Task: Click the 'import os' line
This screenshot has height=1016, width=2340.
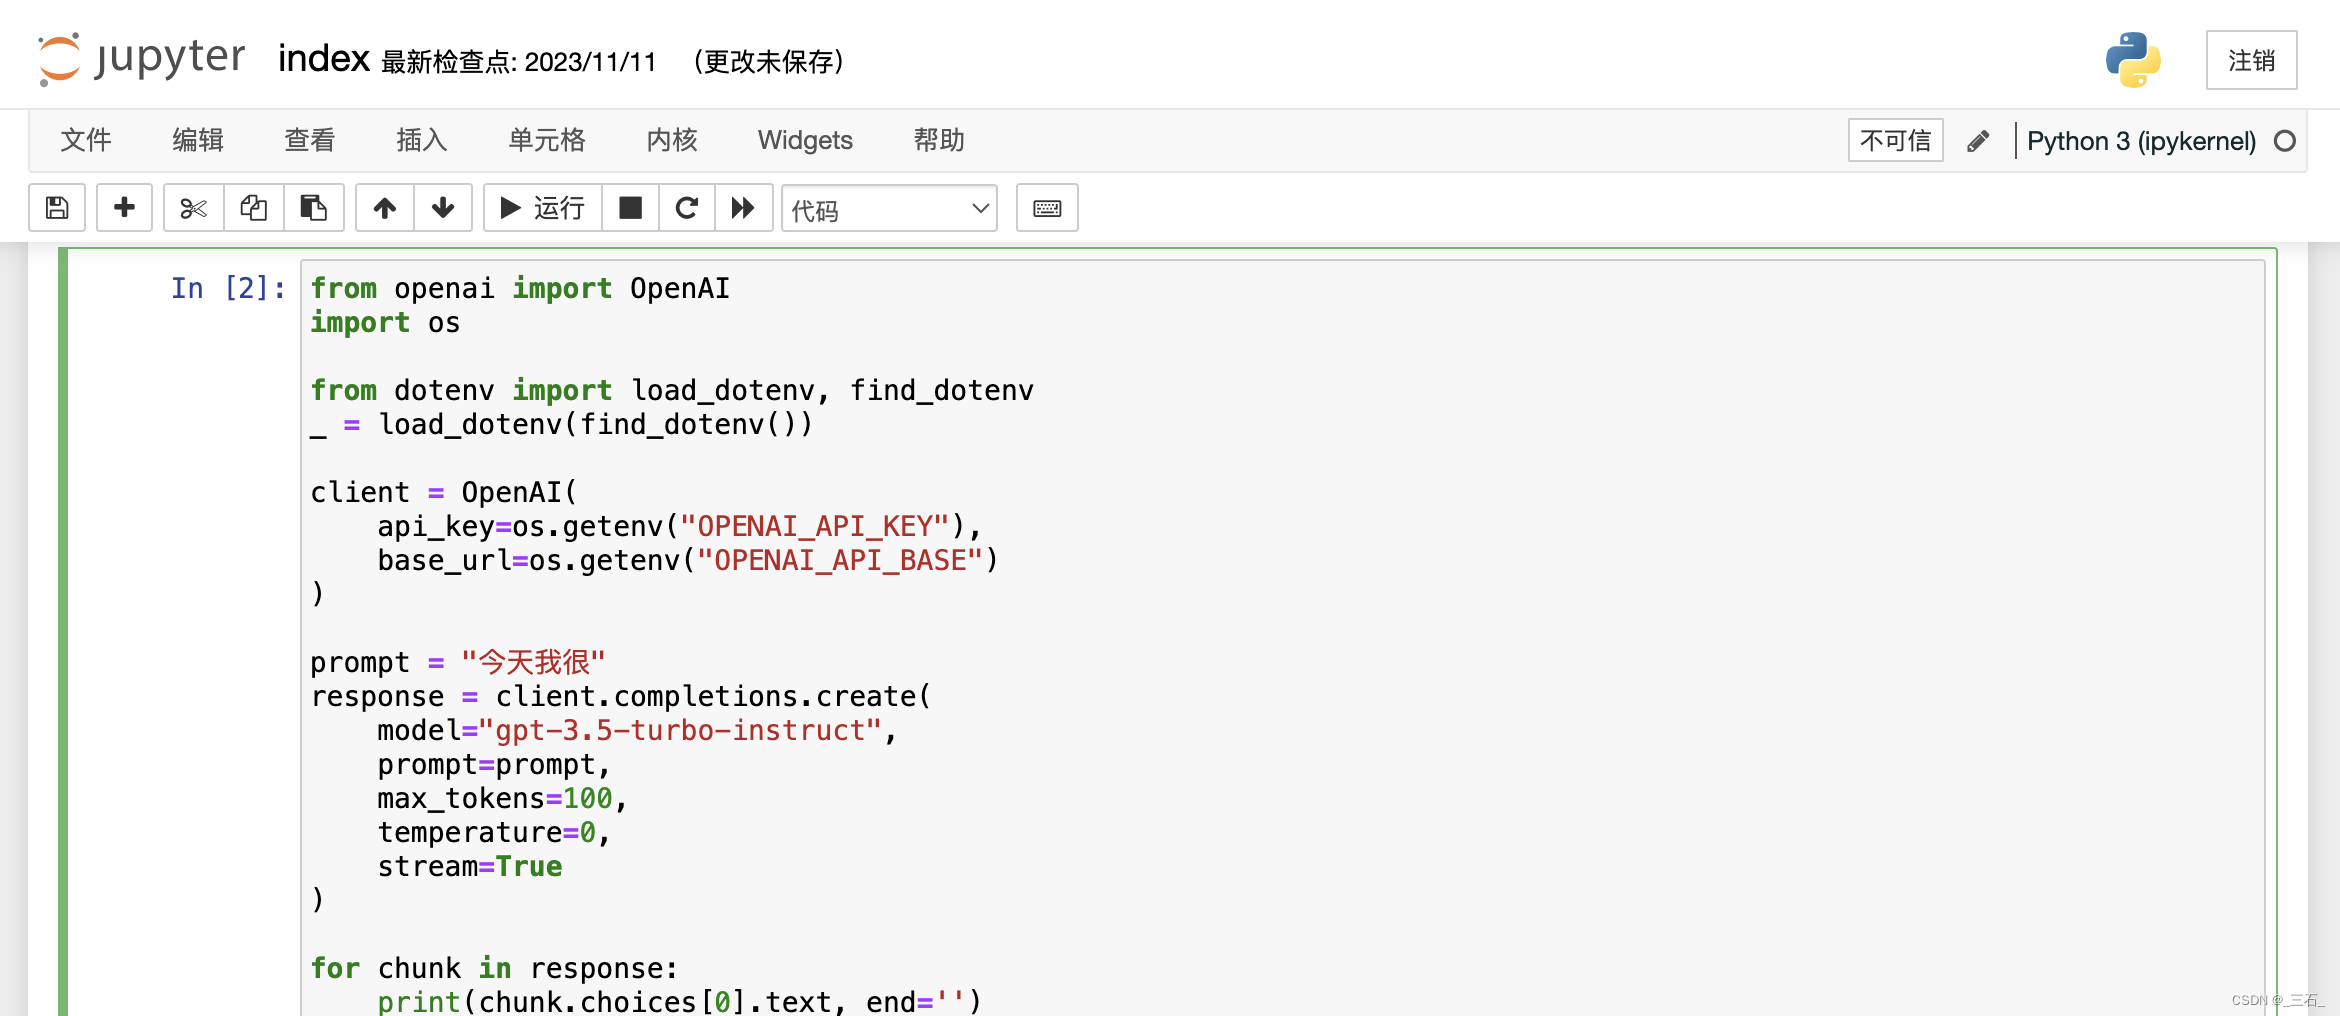Action: click(x=385, y=322)
